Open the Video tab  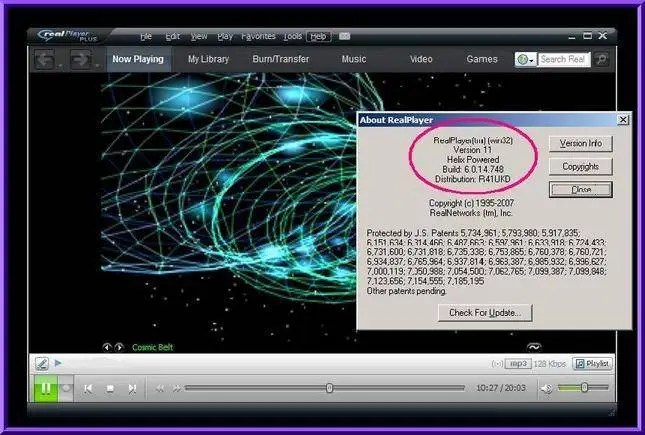421,59
